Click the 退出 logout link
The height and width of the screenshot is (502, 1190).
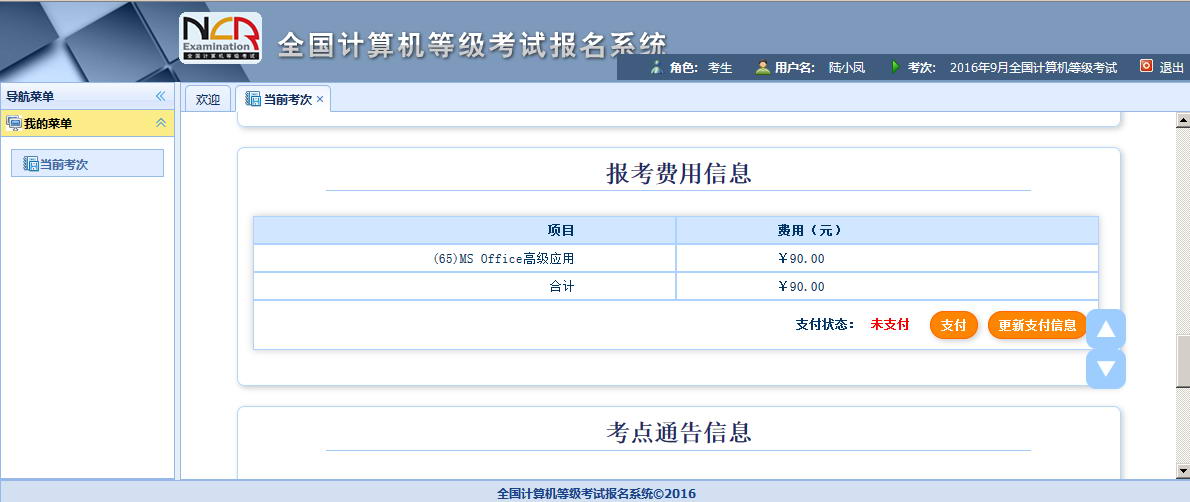tap(1171, 68)
